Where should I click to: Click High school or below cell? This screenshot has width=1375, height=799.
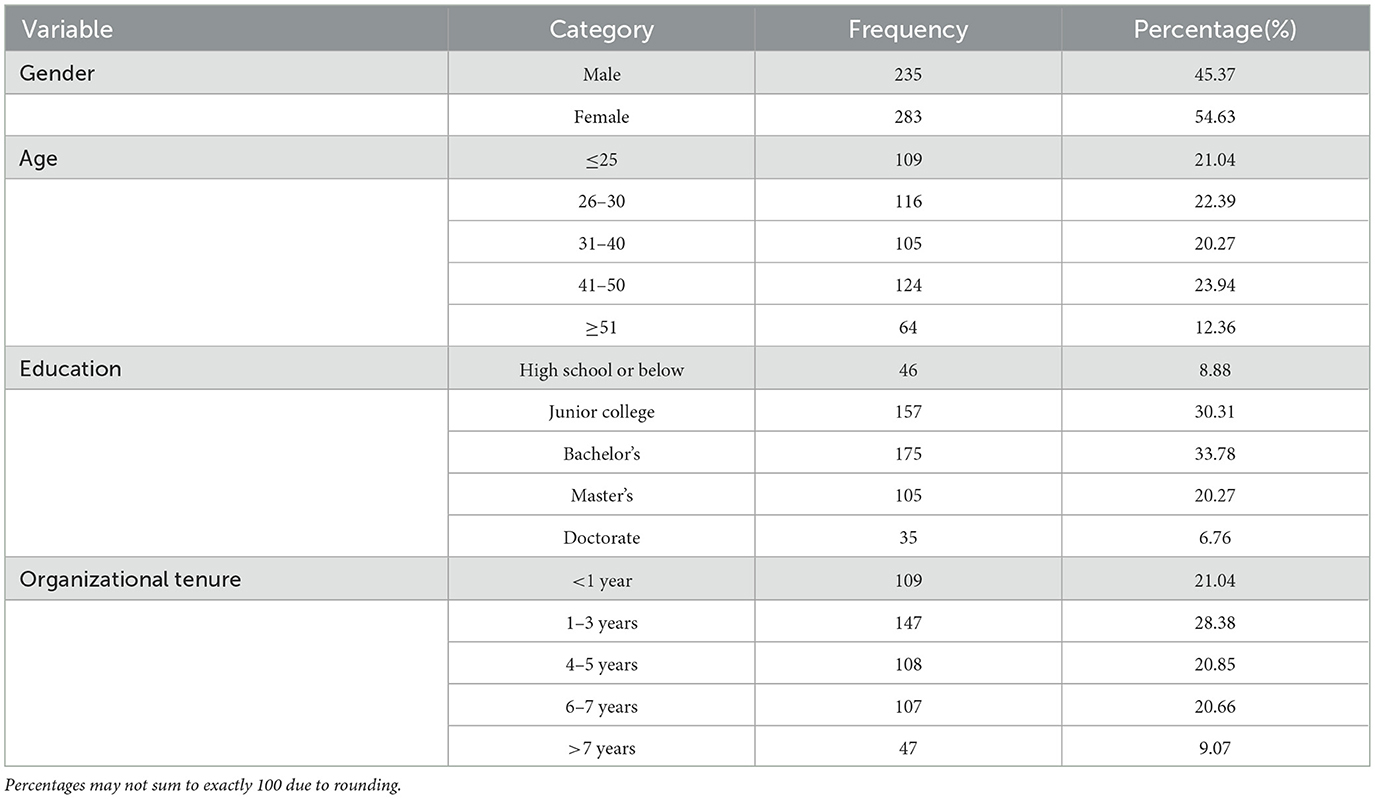[x=601, y=370]
